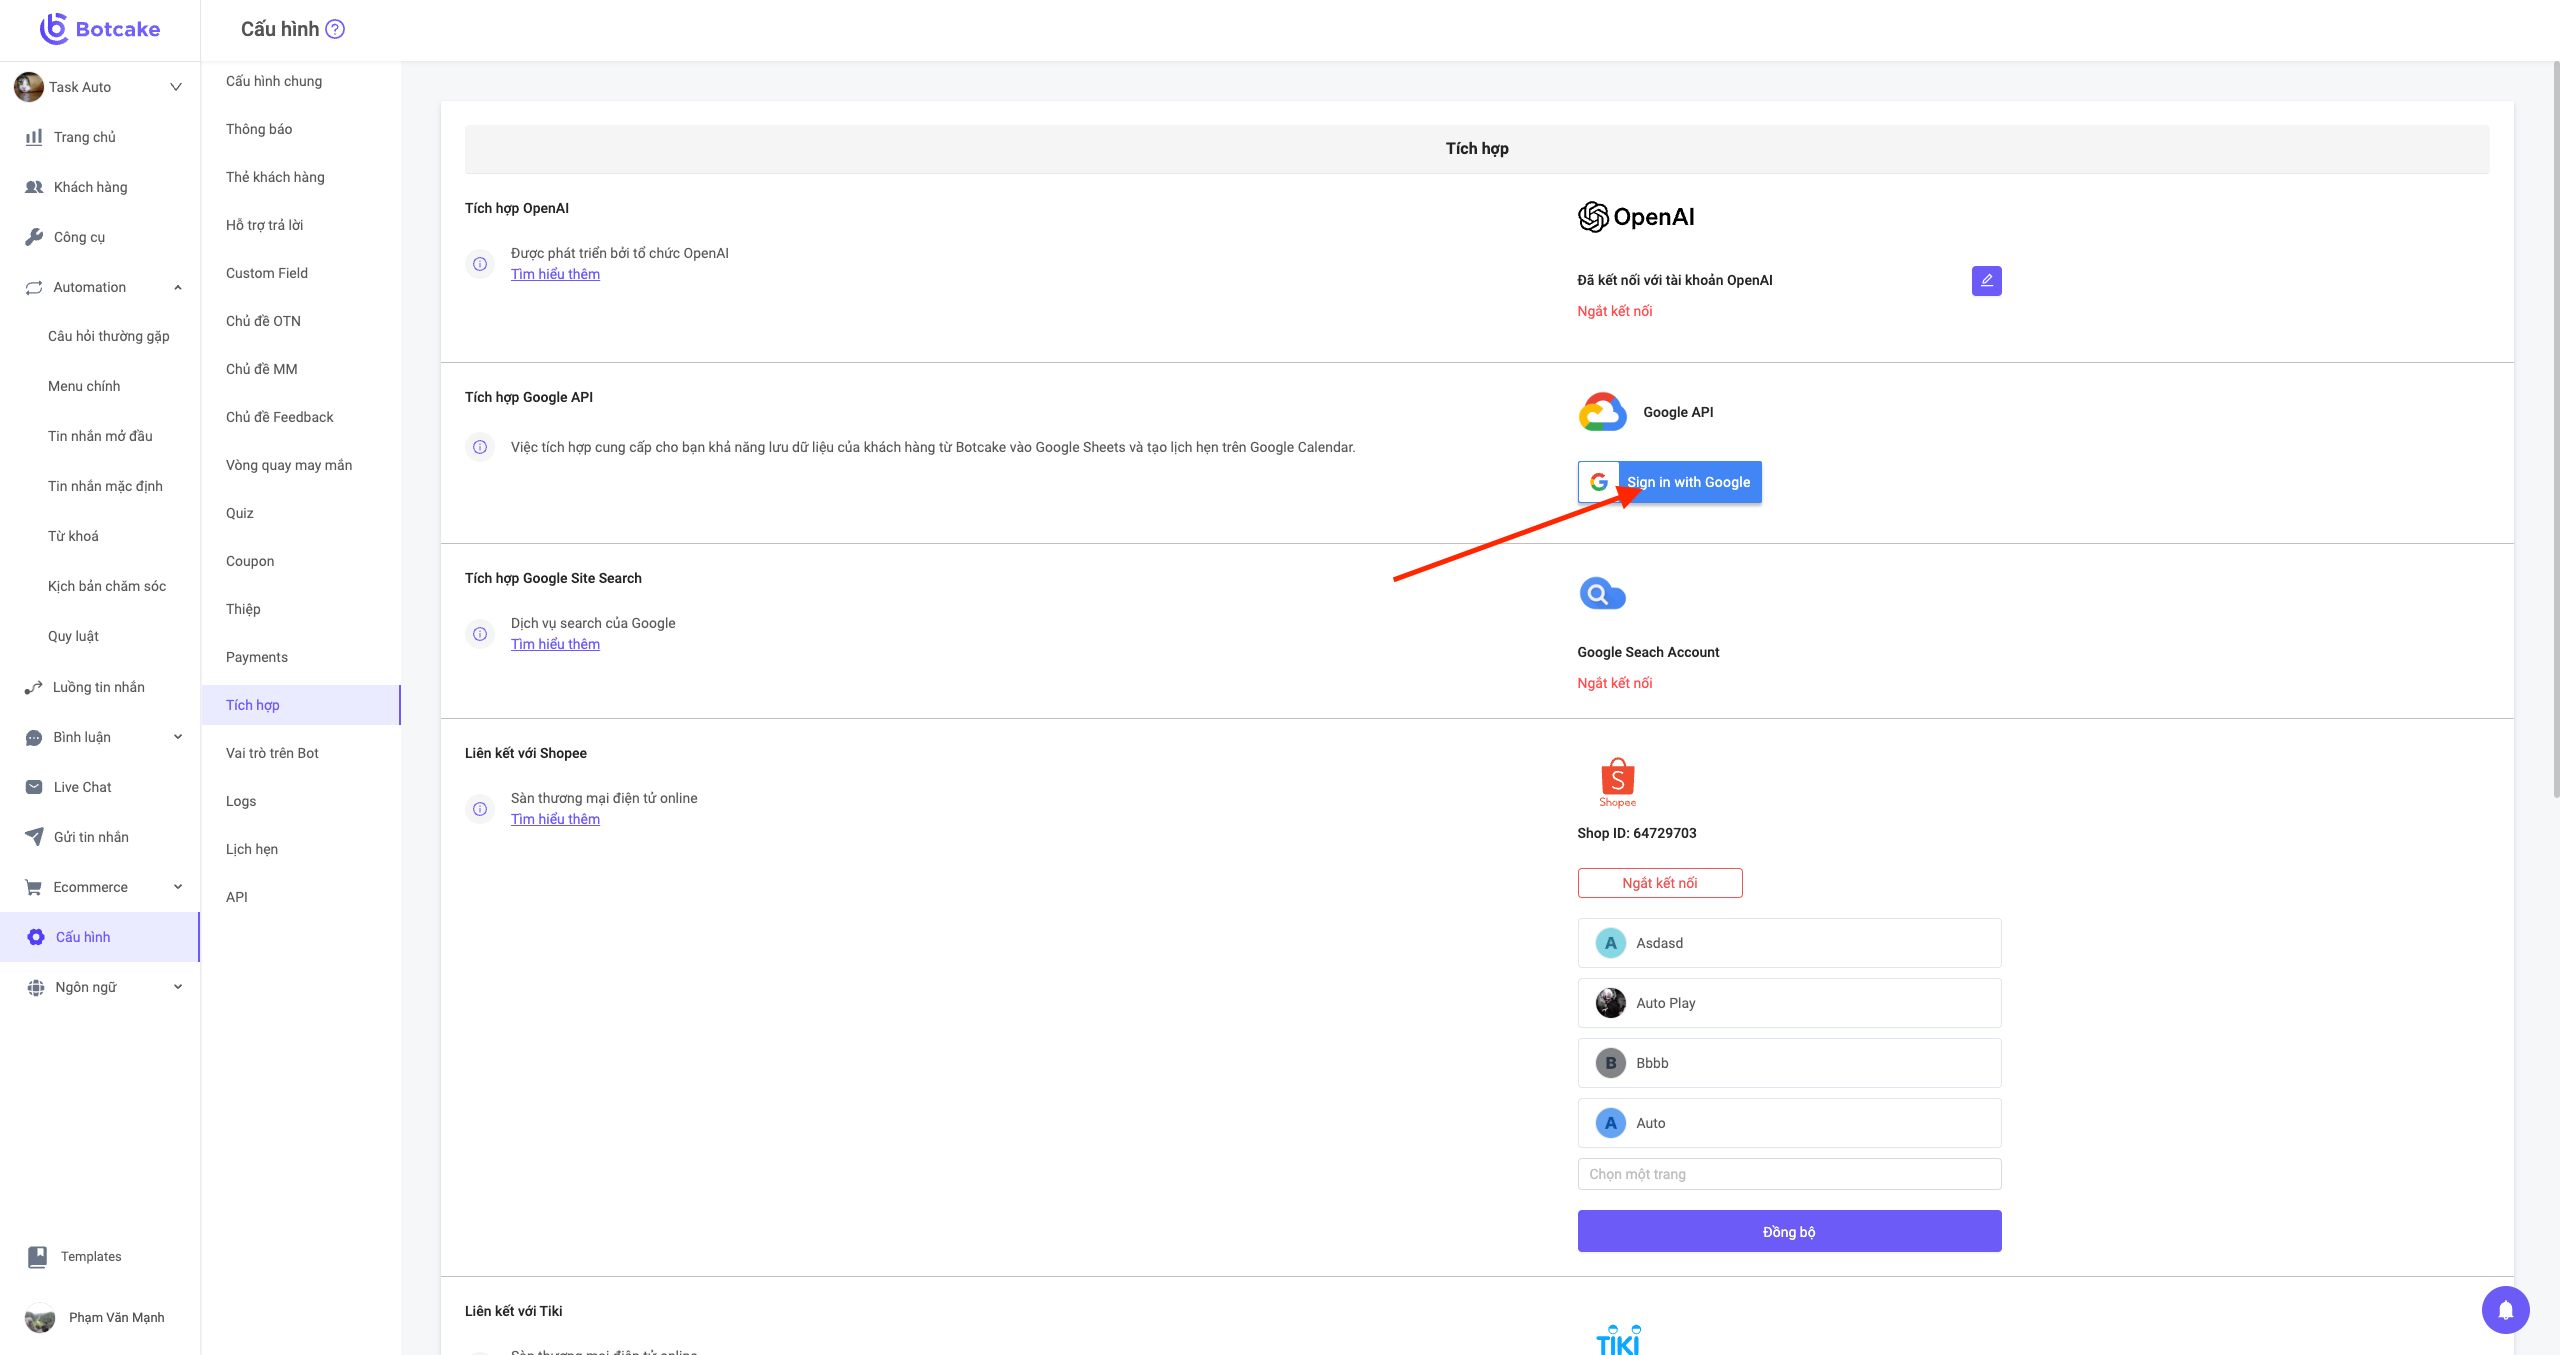Go to Trang chủ dashboard
Screen dimensions: 2560x1355
(x=84, y=137)
